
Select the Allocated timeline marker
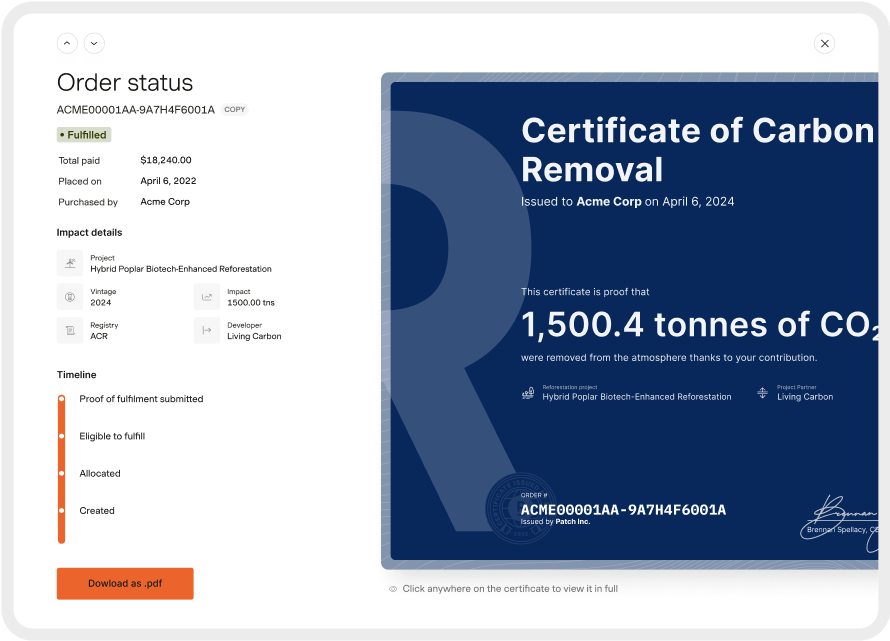click(x=61, y=474)
